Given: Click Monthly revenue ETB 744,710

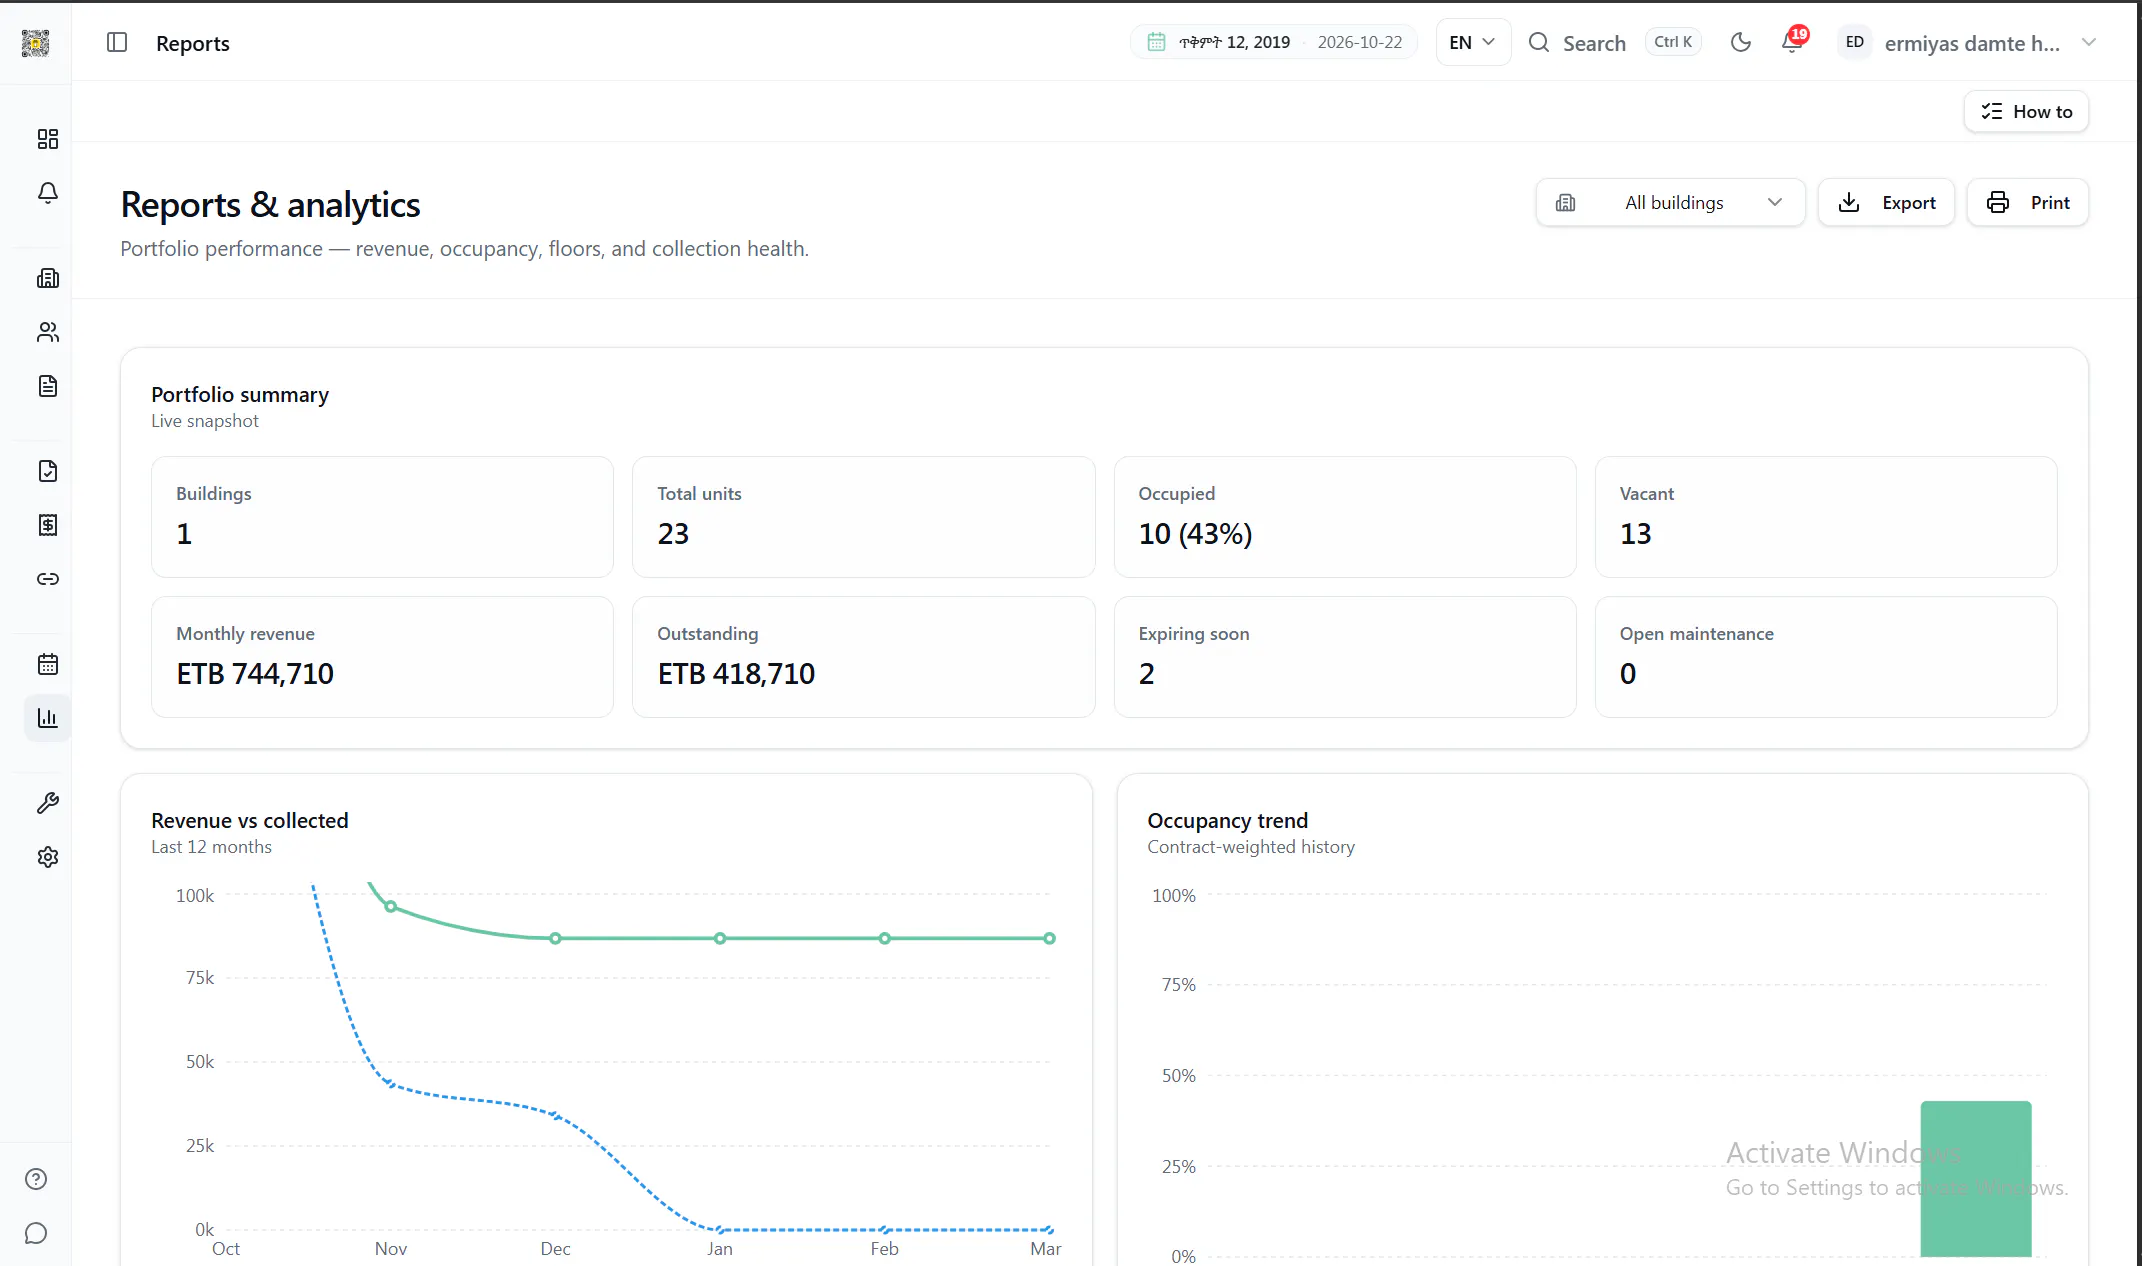Looking at the screenshot, I should (x=382, y=657).
